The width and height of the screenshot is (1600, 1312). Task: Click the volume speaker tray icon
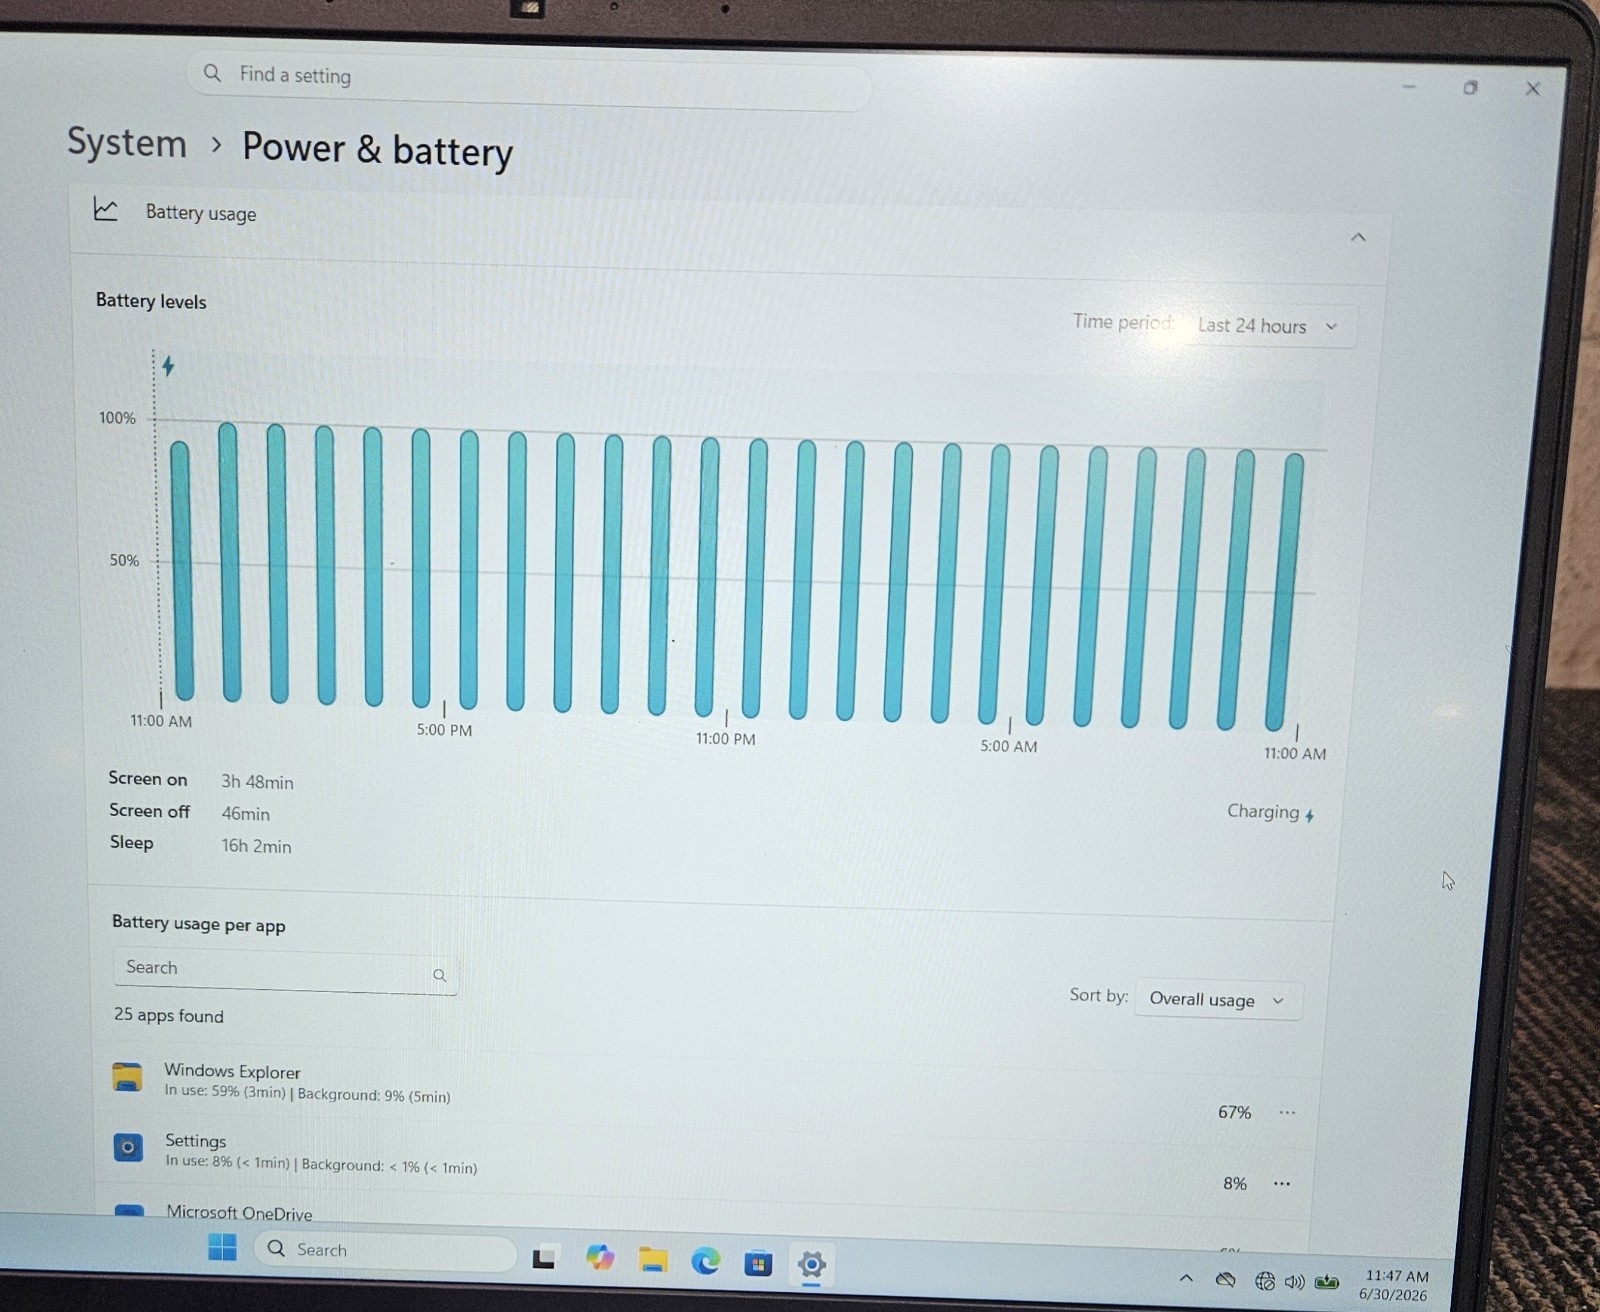pos(1295,1282)
